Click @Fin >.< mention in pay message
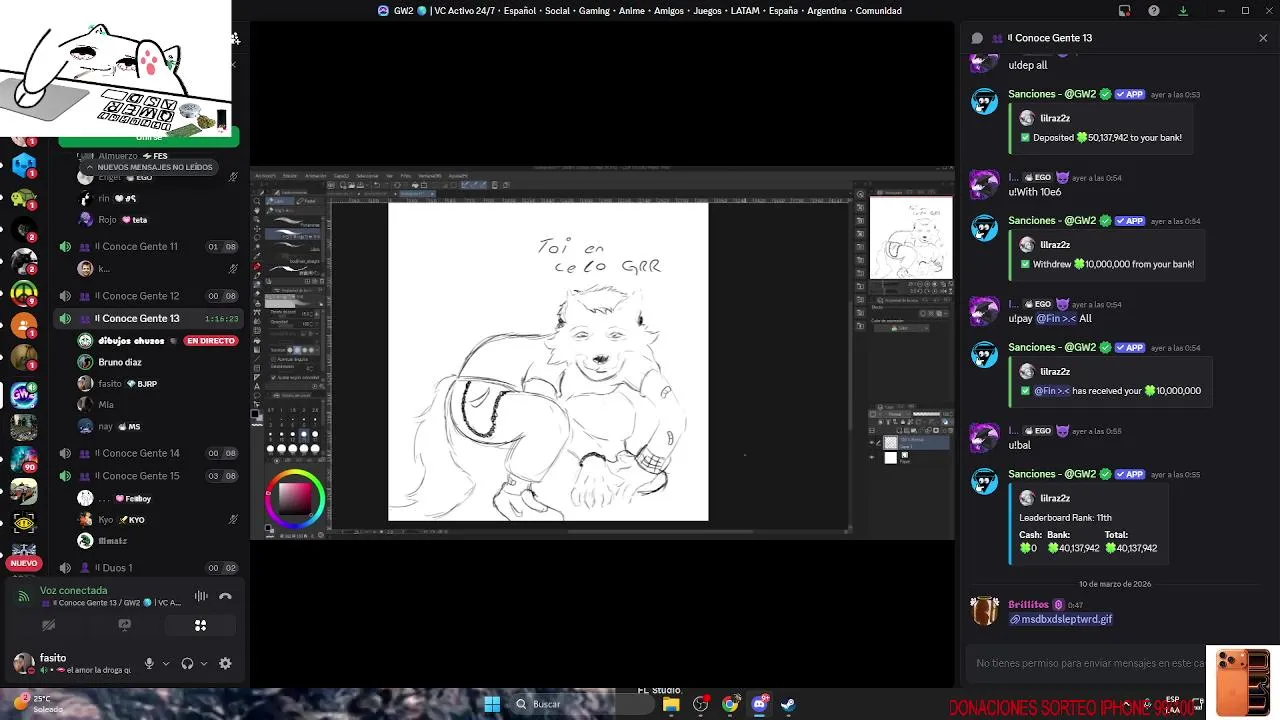Screen dimensions: 1280x720 click(1055, 319)
